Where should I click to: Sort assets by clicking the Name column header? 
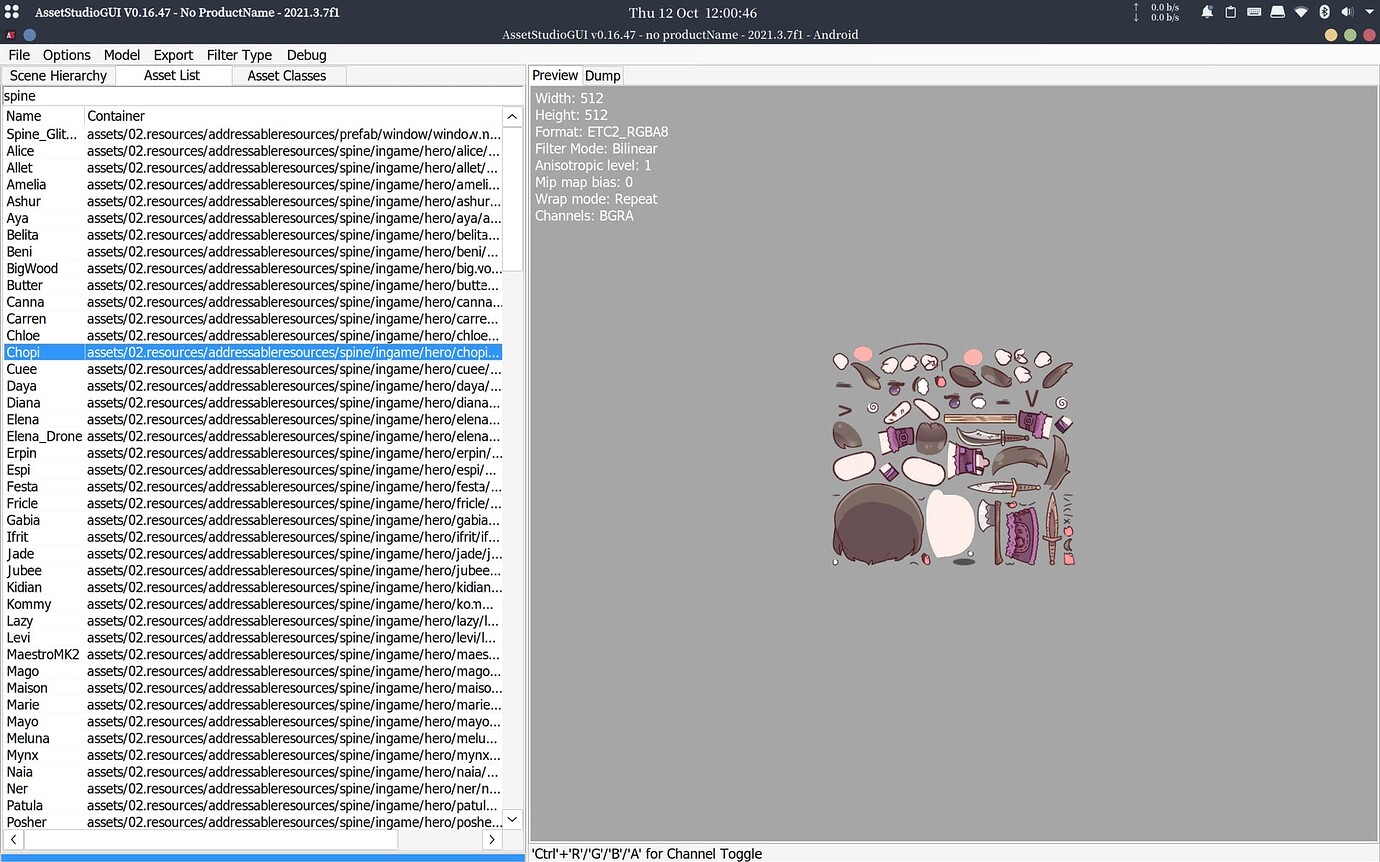click(x=28, y=116)
